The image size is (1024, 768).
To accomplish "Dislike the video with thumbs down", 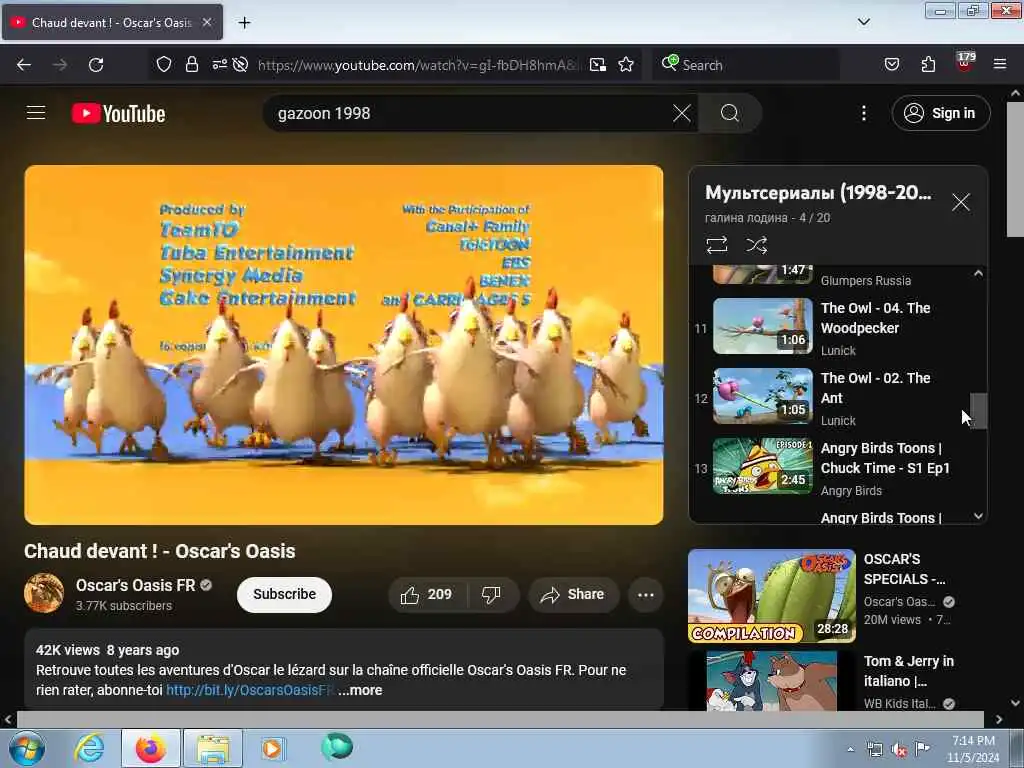I will [x=491, y=594].
